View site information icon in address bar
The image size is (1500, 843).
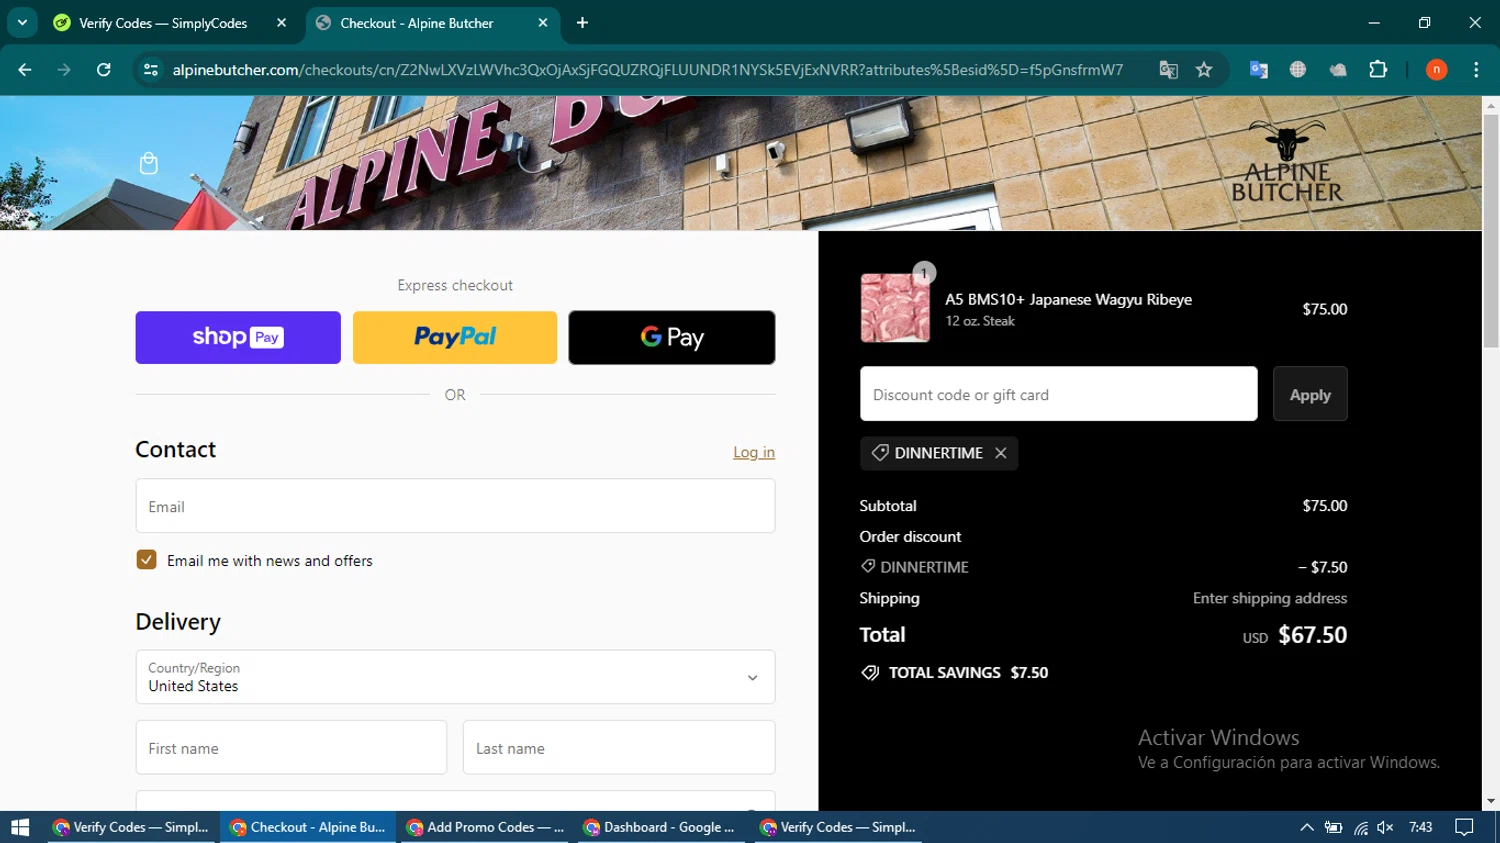(151, 69)
